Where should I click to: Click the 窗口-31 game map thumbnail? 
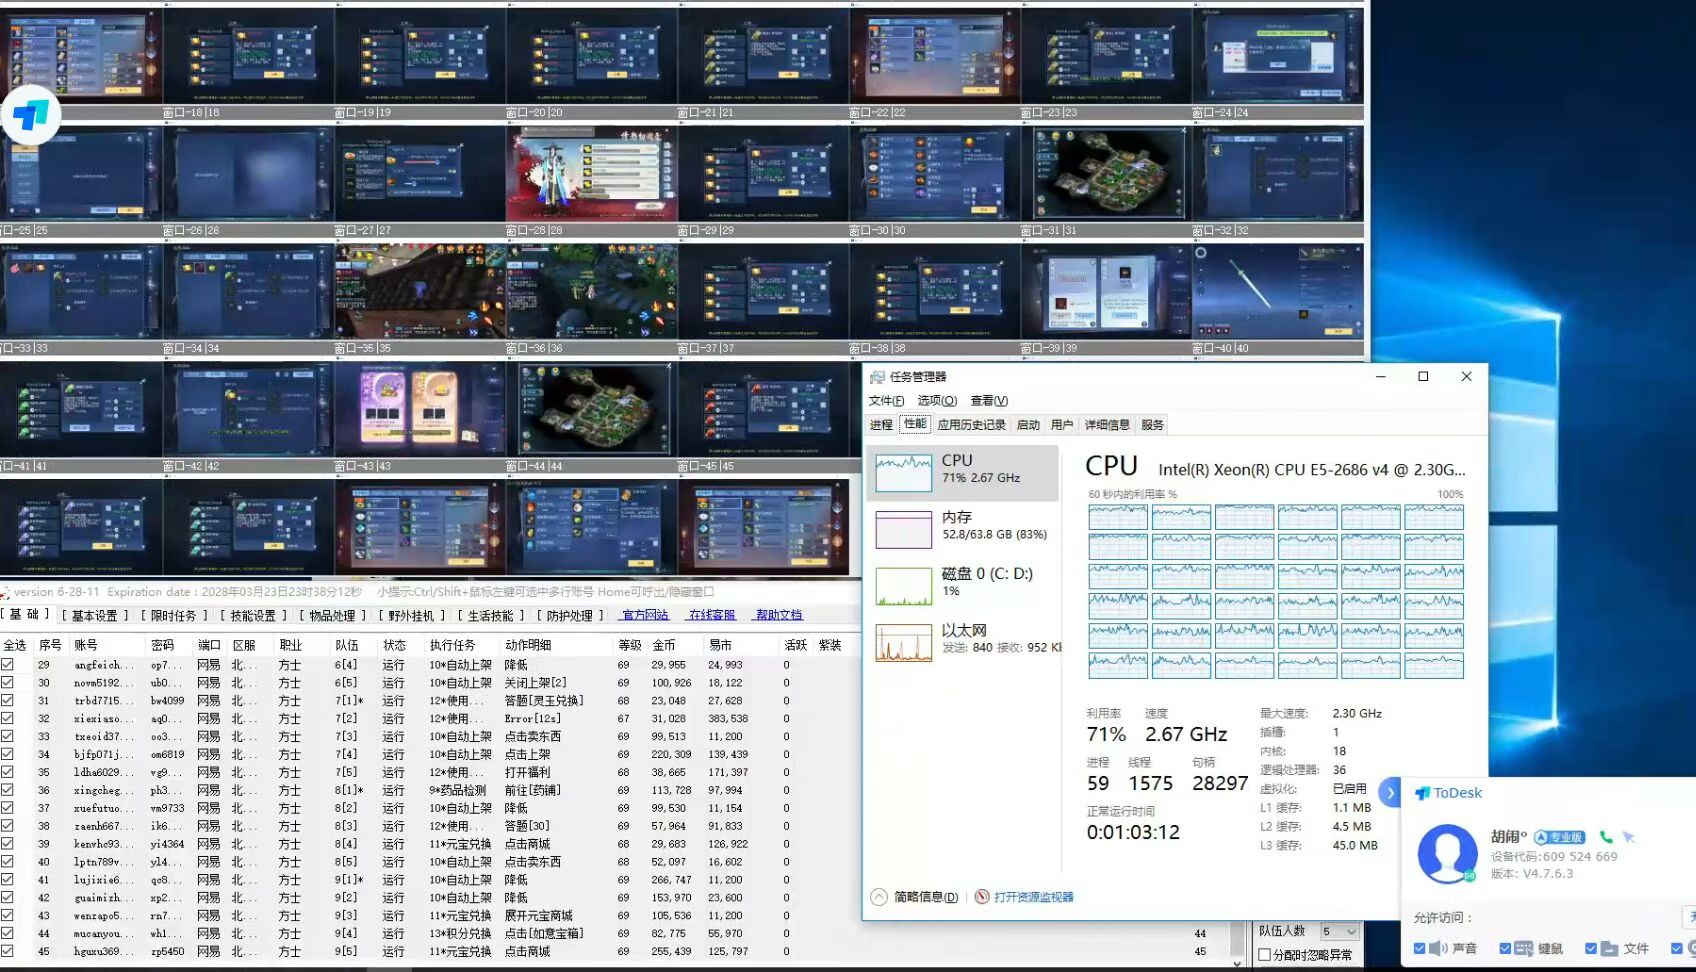coord(1106,174)
